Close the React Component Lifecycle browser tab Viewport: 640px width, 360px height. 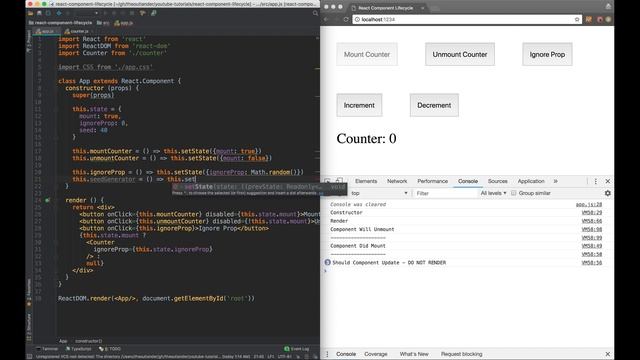(422, 8)
